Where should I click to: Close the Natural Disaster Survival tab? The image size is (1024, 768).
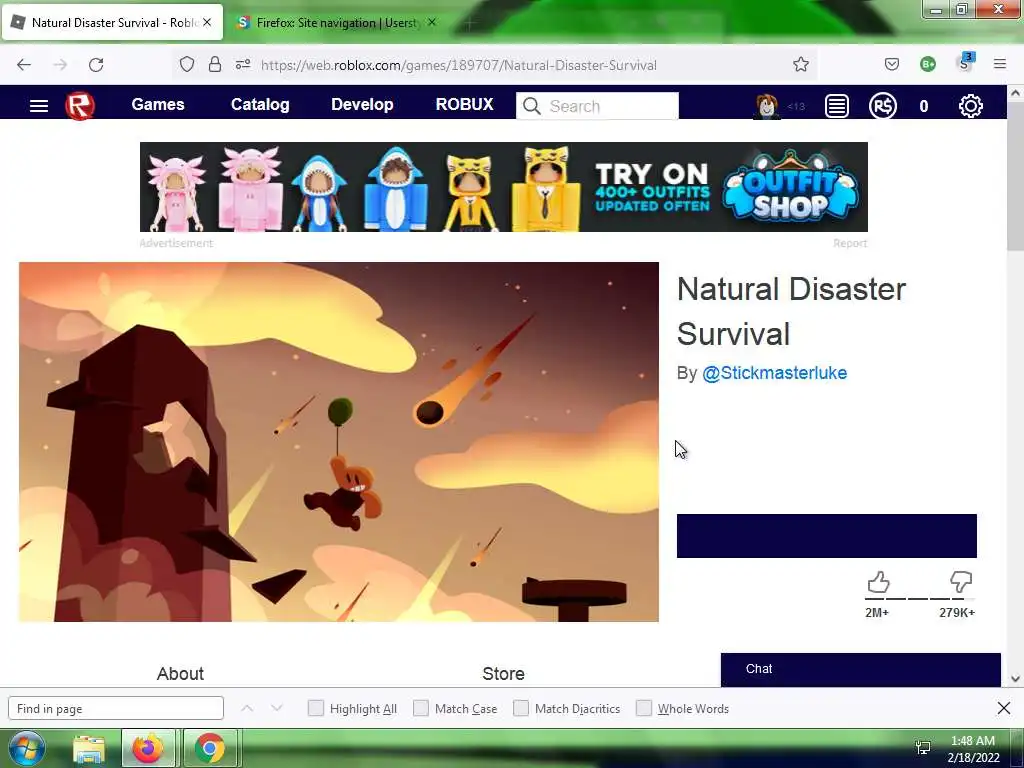pos(207,22)
